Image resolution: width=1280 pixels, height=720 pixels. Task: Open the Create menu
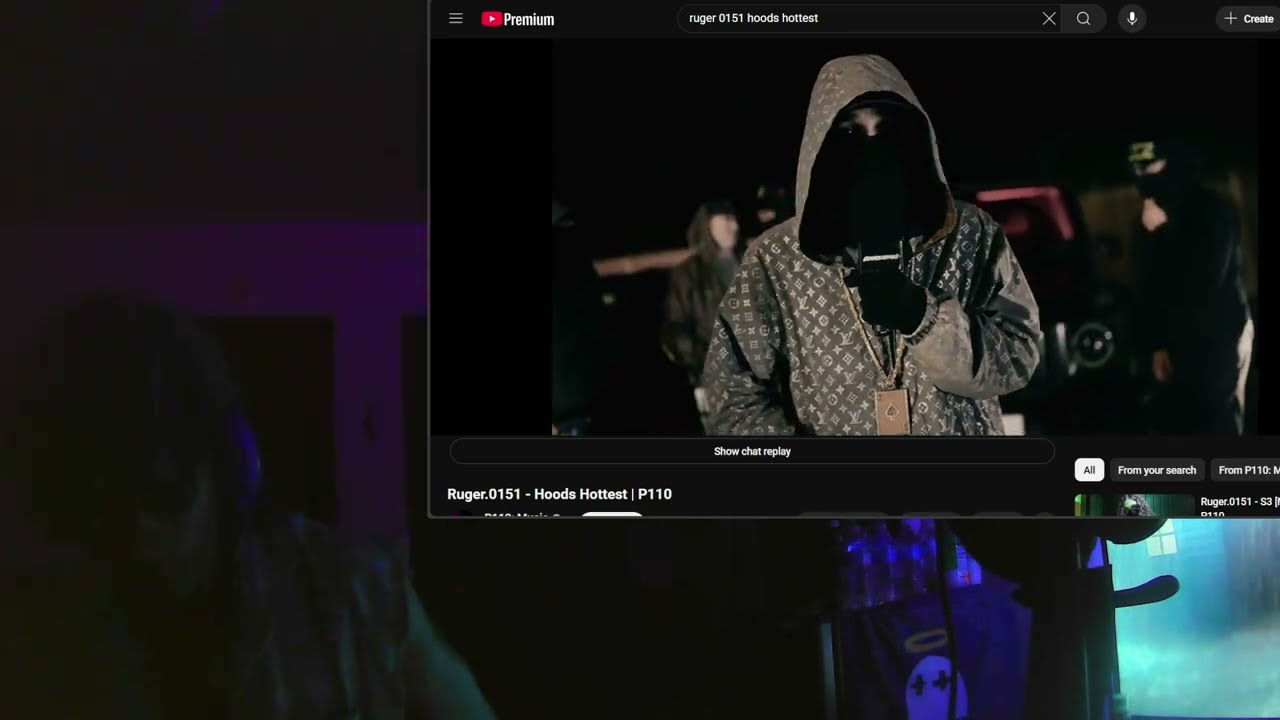point(1248,18)
